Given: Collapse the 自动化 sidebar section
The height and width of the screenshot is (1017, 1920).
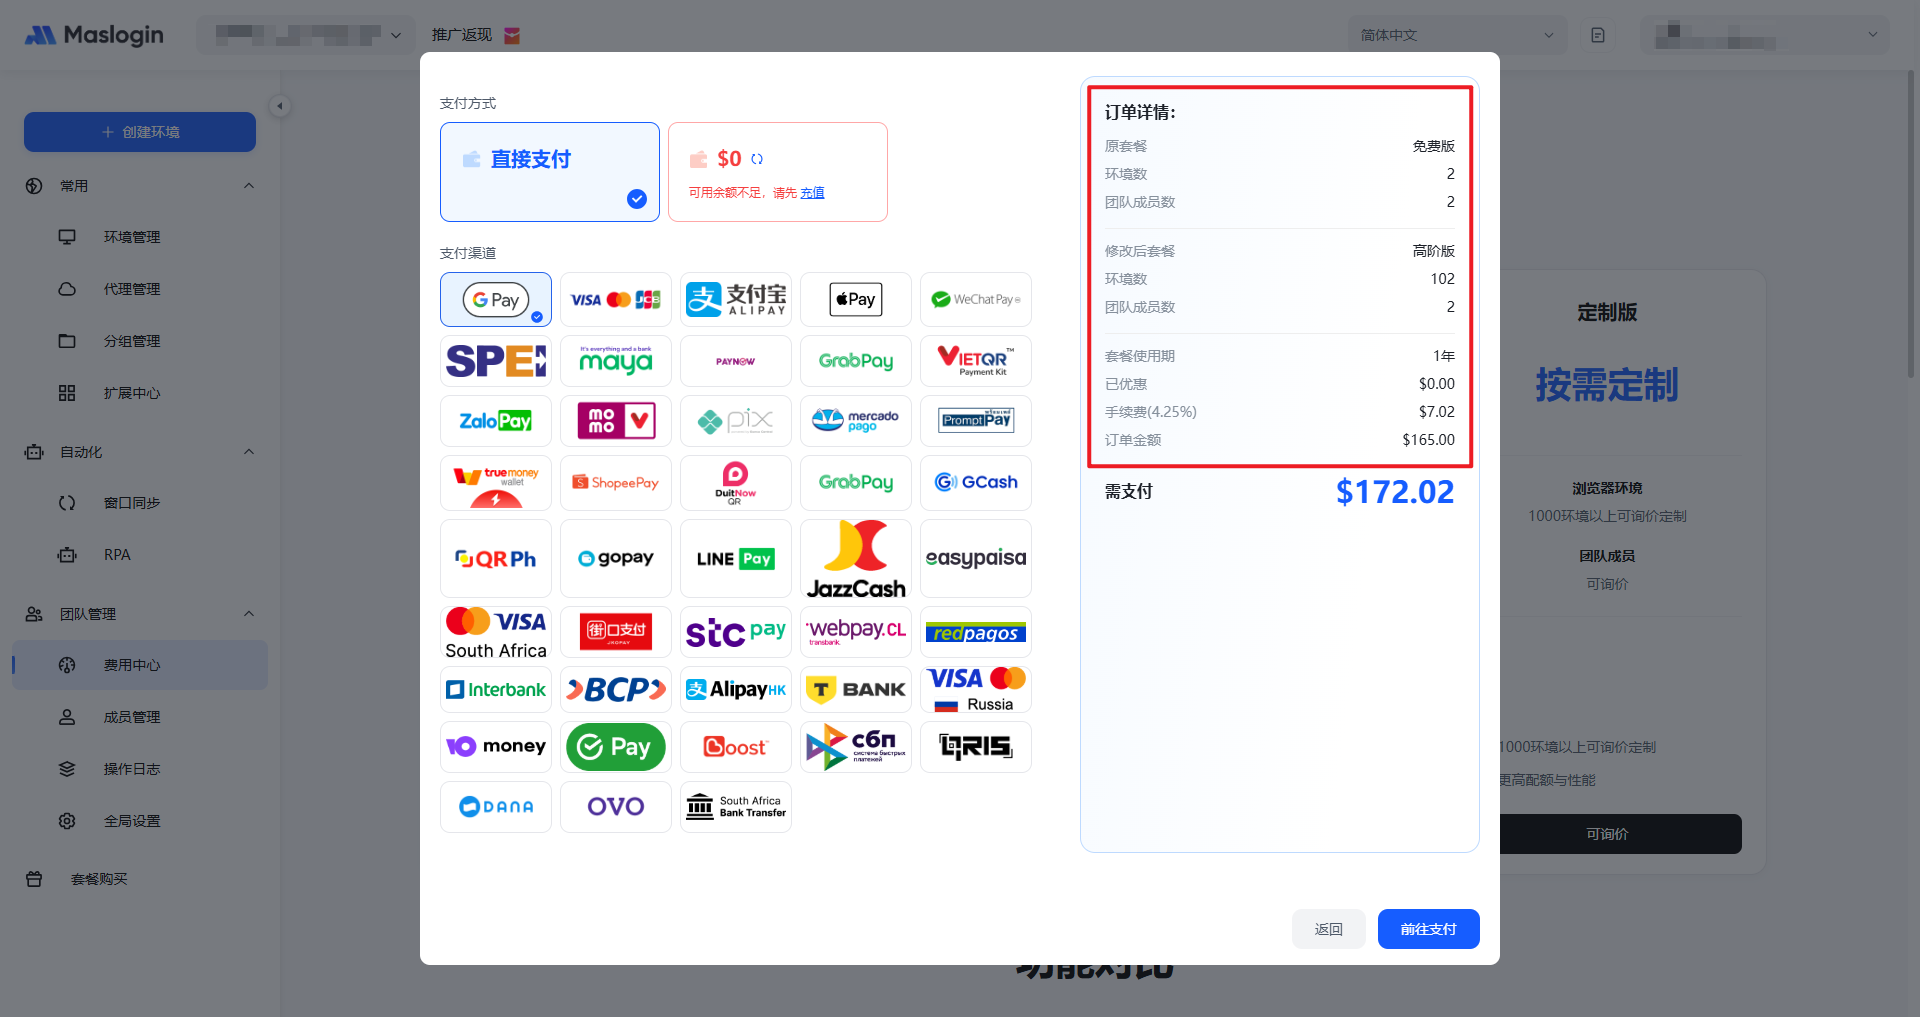Looking at the screenshot, I should (x=249, y=452).
